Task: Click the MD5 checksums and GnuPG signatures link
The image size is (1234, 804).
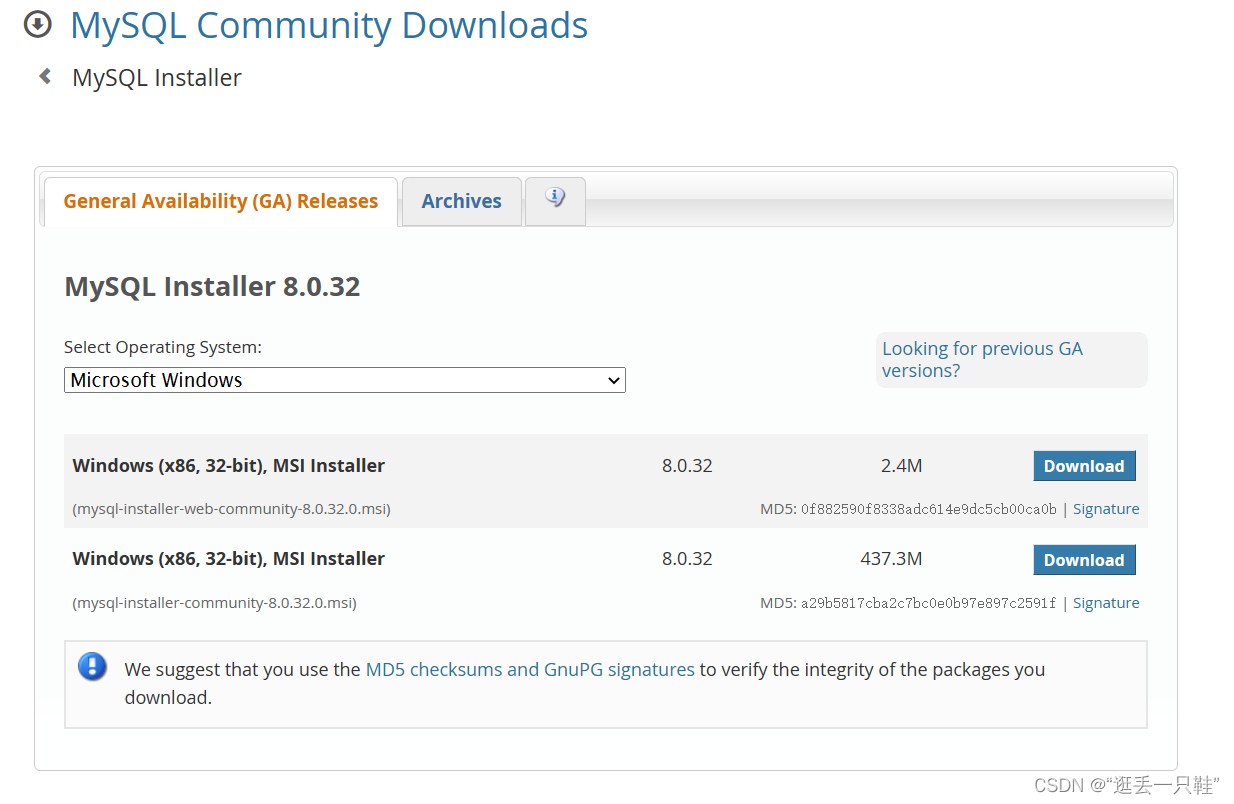Action: [x=530, y=669]
